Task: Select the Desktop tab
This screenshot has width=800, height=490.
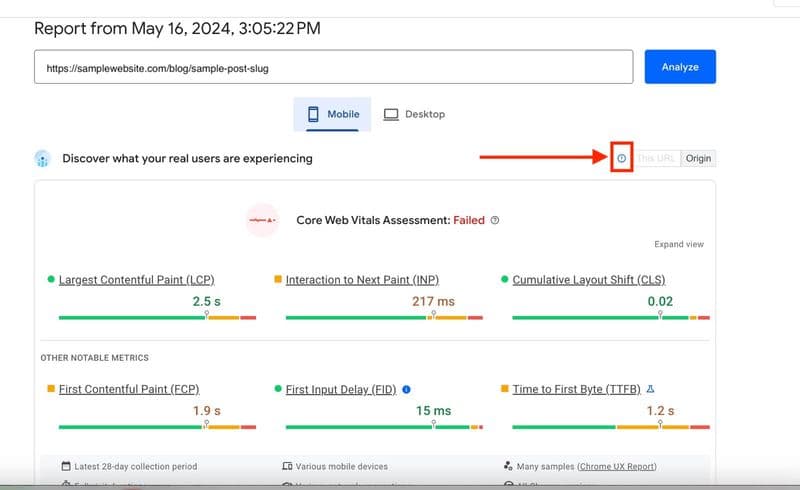Action: (x=414, y=114)
